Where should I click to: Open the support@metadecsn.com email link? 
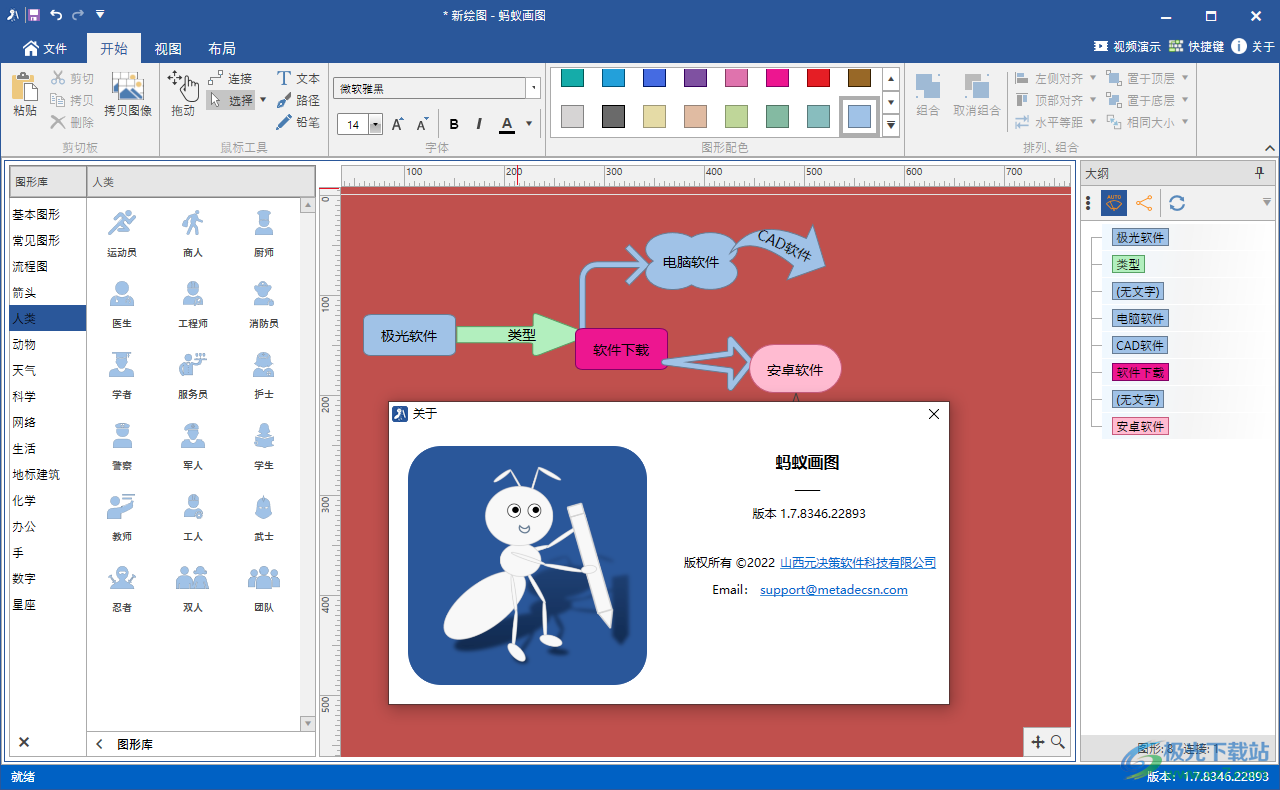(833, 590)
